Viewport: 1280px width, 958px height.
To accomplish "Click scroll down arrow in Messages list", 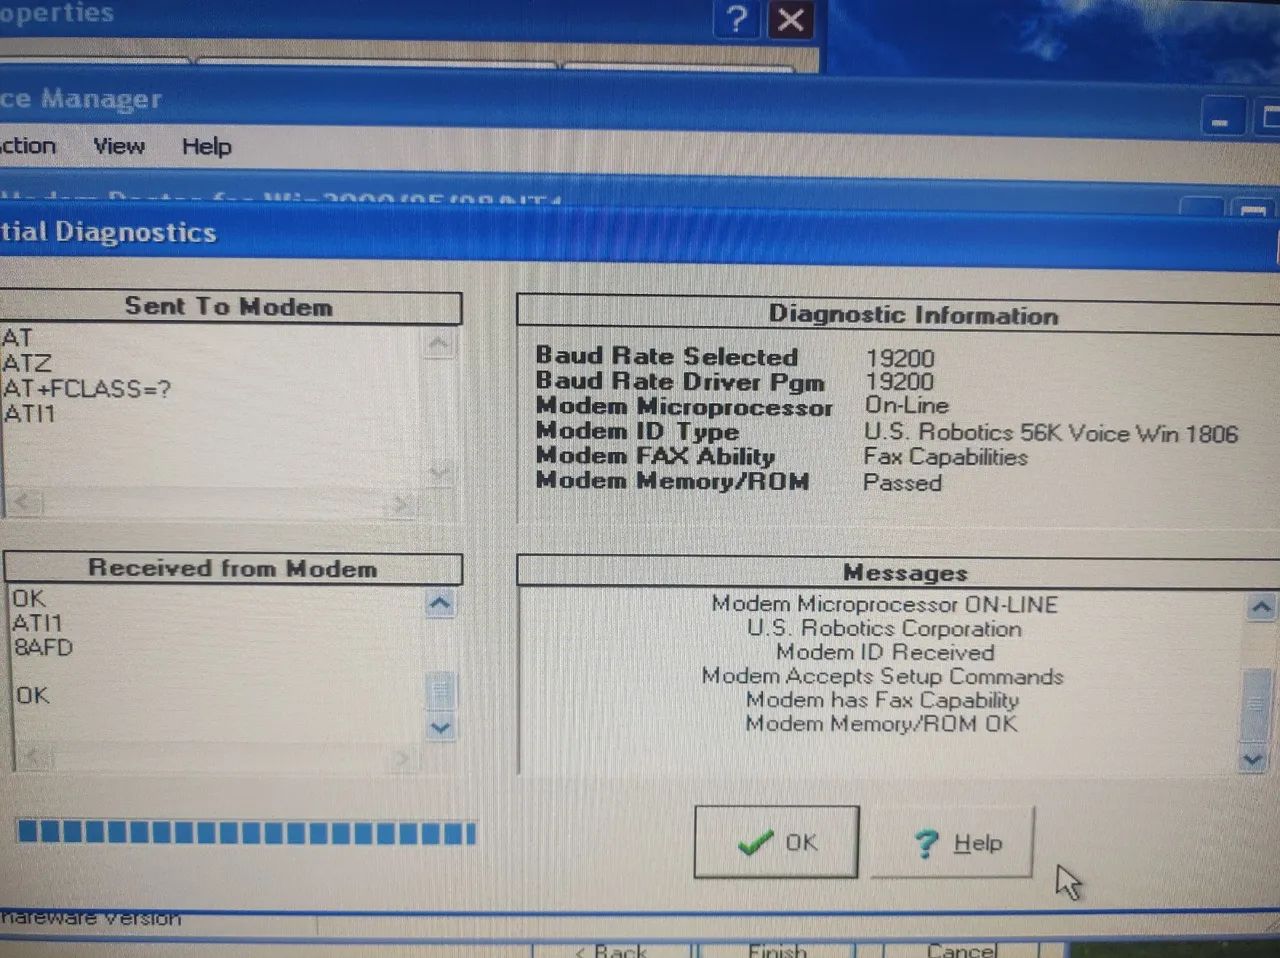I will pos(1252,759).
